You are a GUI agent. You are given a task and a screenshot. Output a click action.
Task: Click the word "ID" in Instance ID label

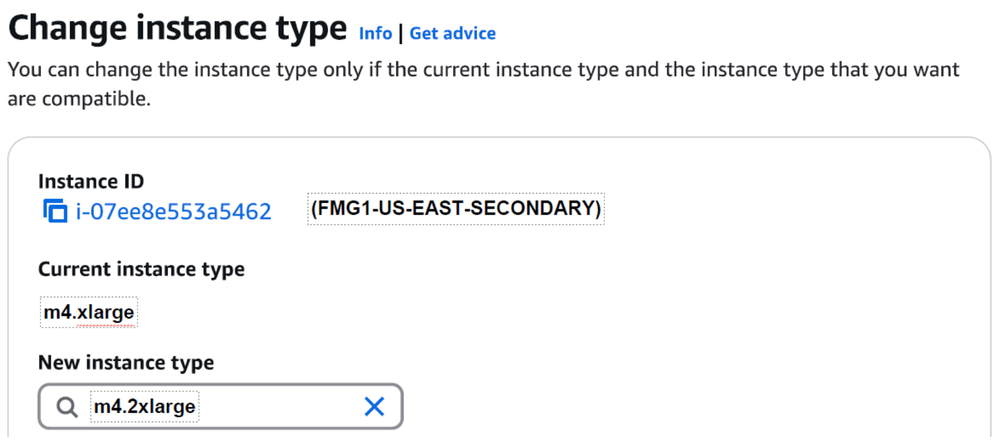131,181
